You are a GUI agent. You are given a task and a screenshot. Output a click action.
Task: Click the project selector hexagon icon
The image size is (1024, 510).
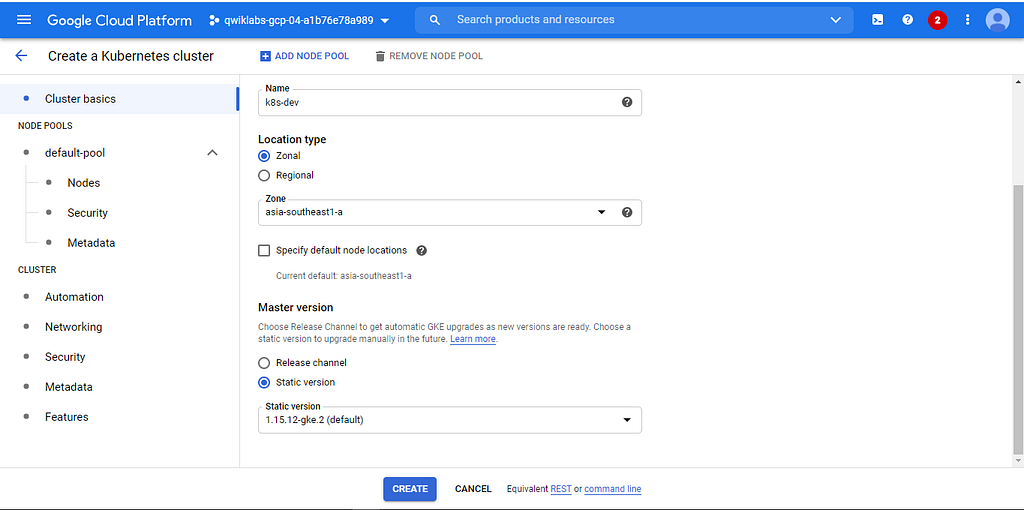[214, 20]
